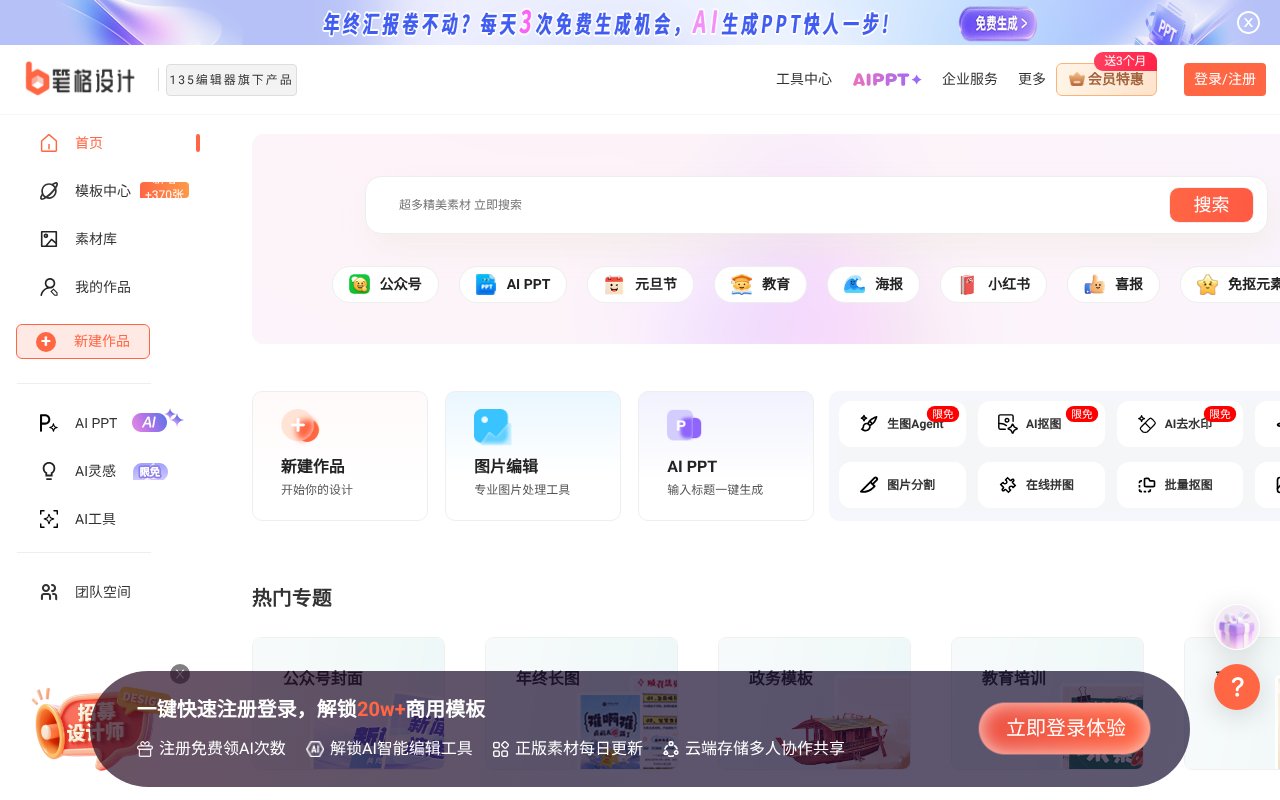The width and height of the screenshot is (1280, 800).
Task: Open the 小红书 template category
Action: tap(994, 284)
